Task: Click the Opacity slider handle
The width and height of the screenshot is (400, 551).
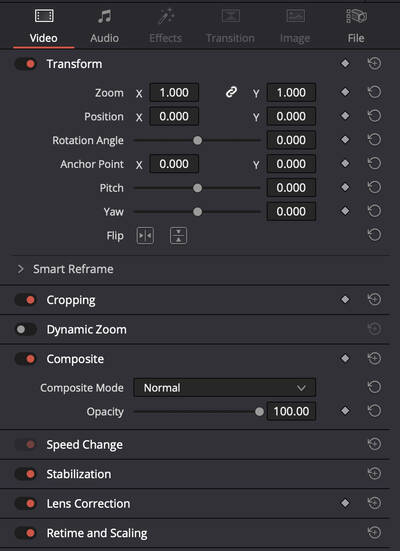Action: [x=259, y=411]
